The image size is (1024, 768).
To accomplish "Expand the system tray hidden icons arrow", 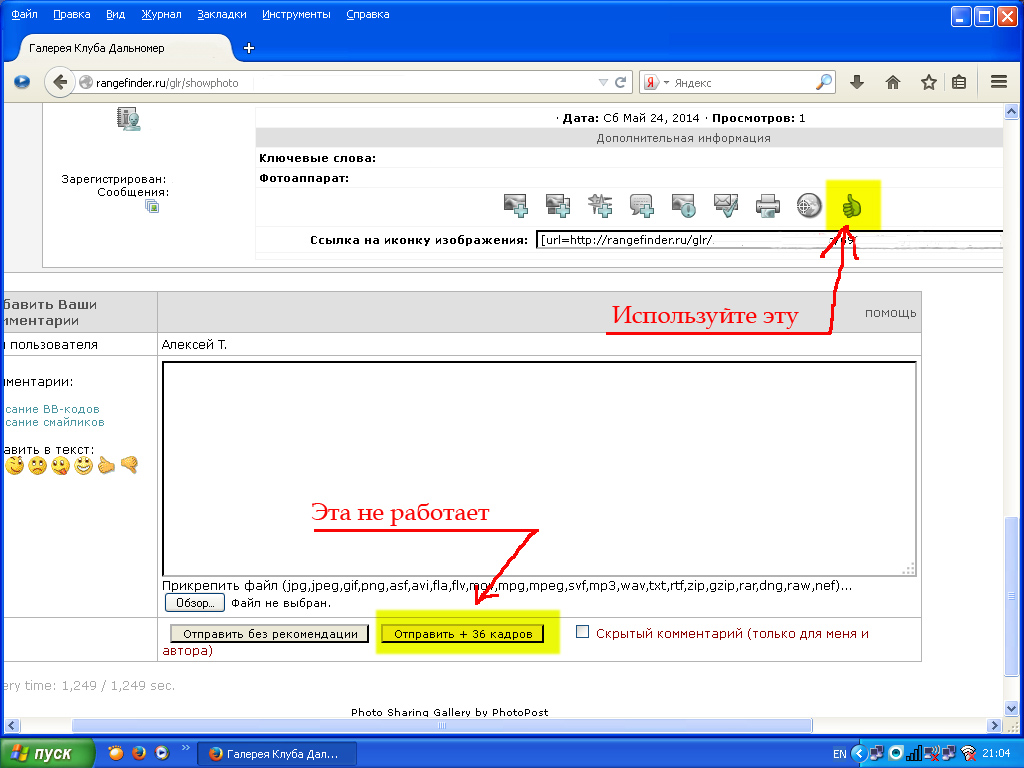I will 859,754.
